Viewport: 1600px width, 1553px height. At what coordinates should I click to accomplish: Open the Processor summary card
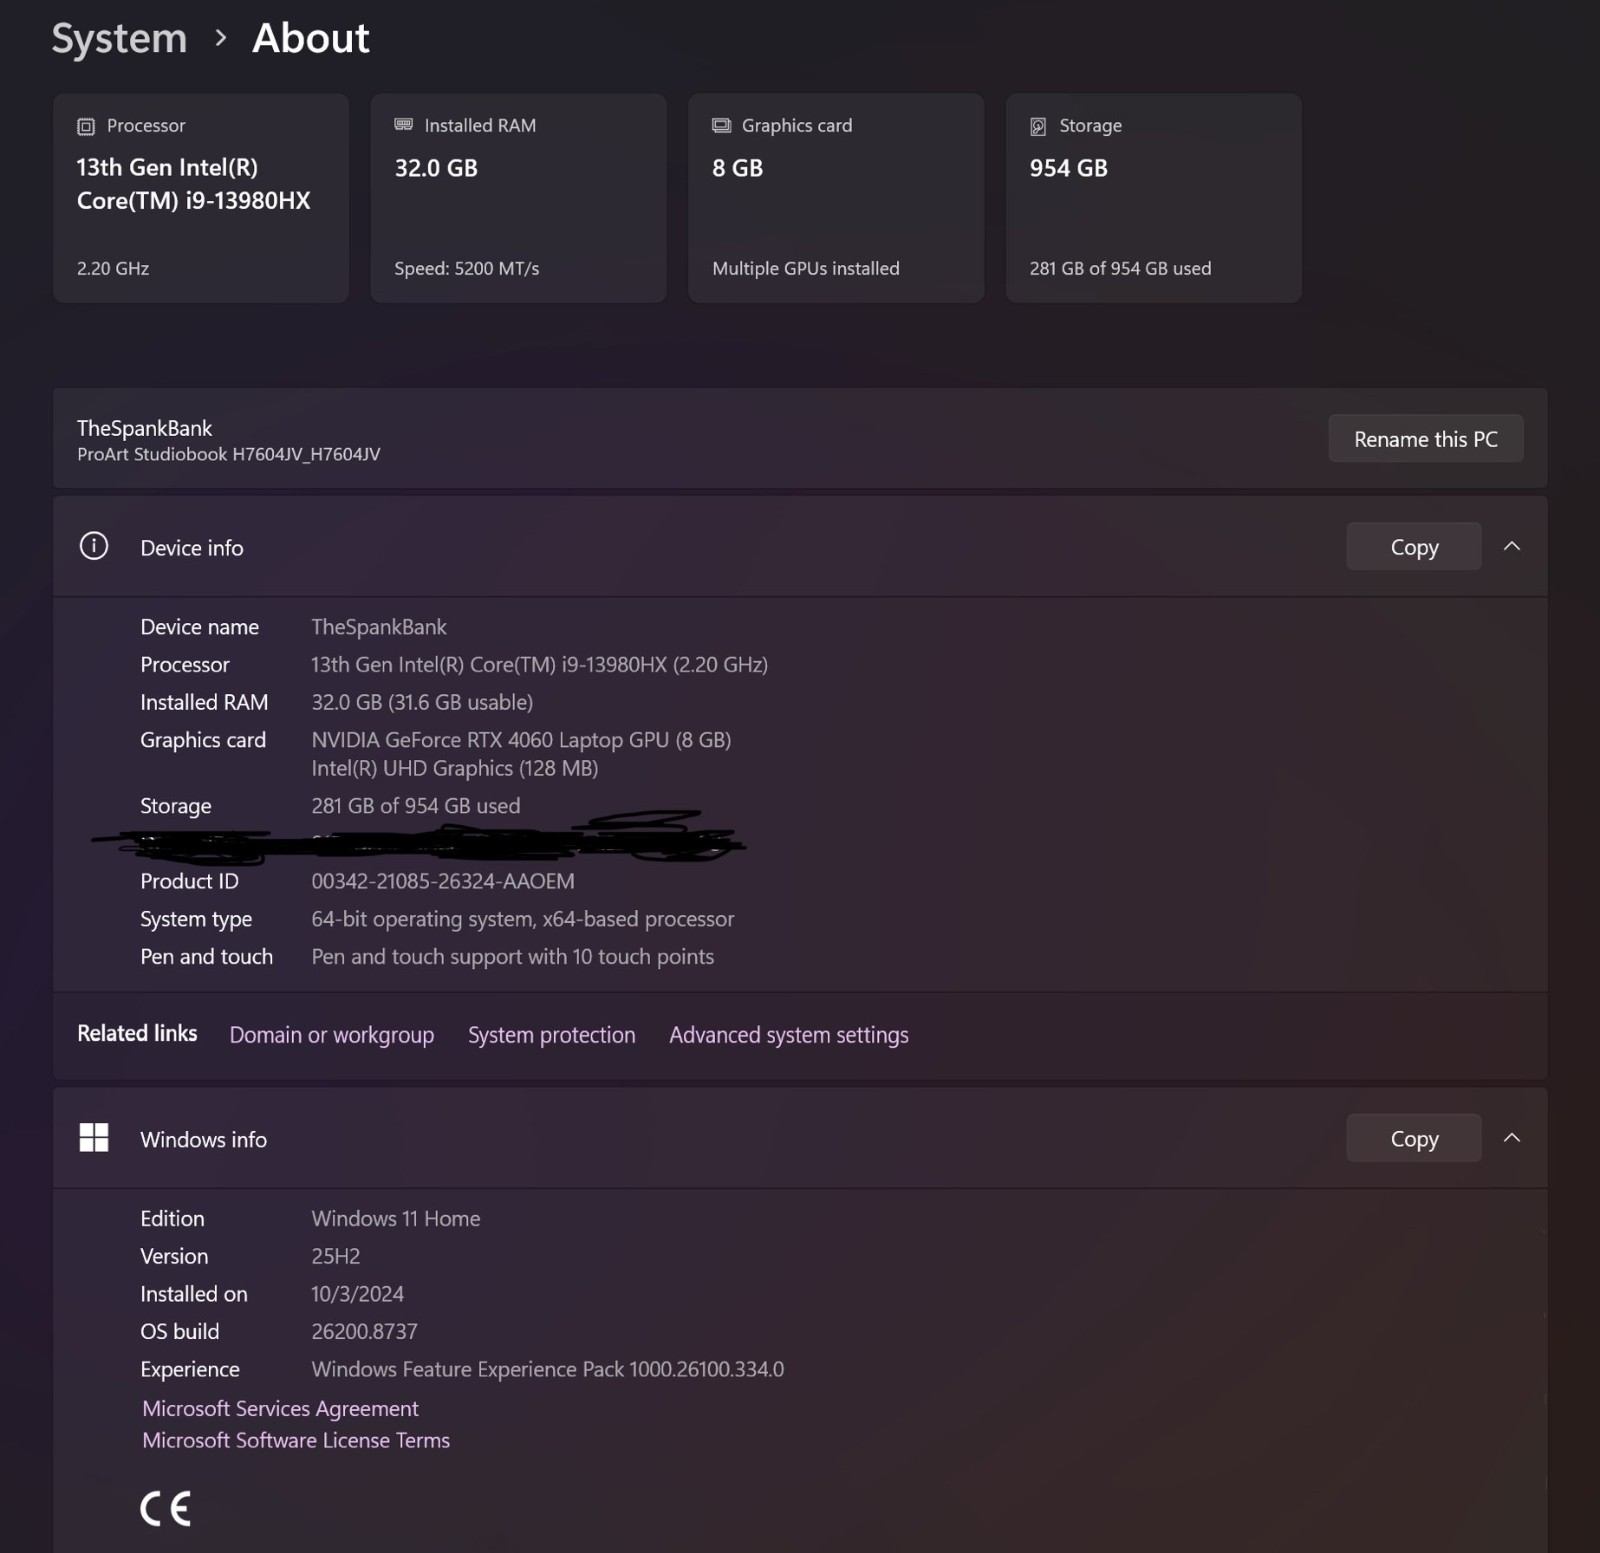point(201,198)
